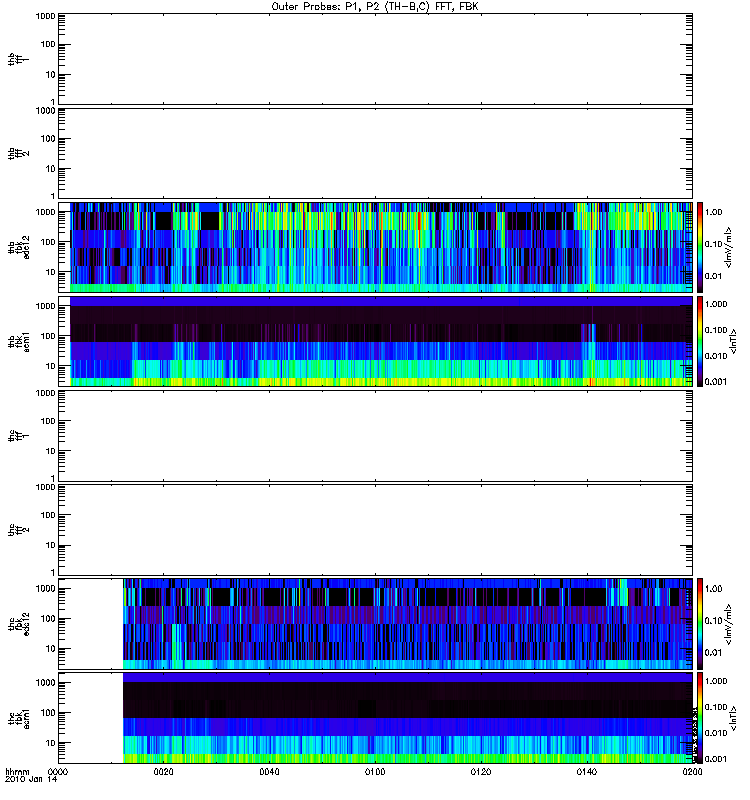Click the '100' y-axis tick of thb fff 2
The height and width of the screenshot is (800, 750).
coord(48,139)
